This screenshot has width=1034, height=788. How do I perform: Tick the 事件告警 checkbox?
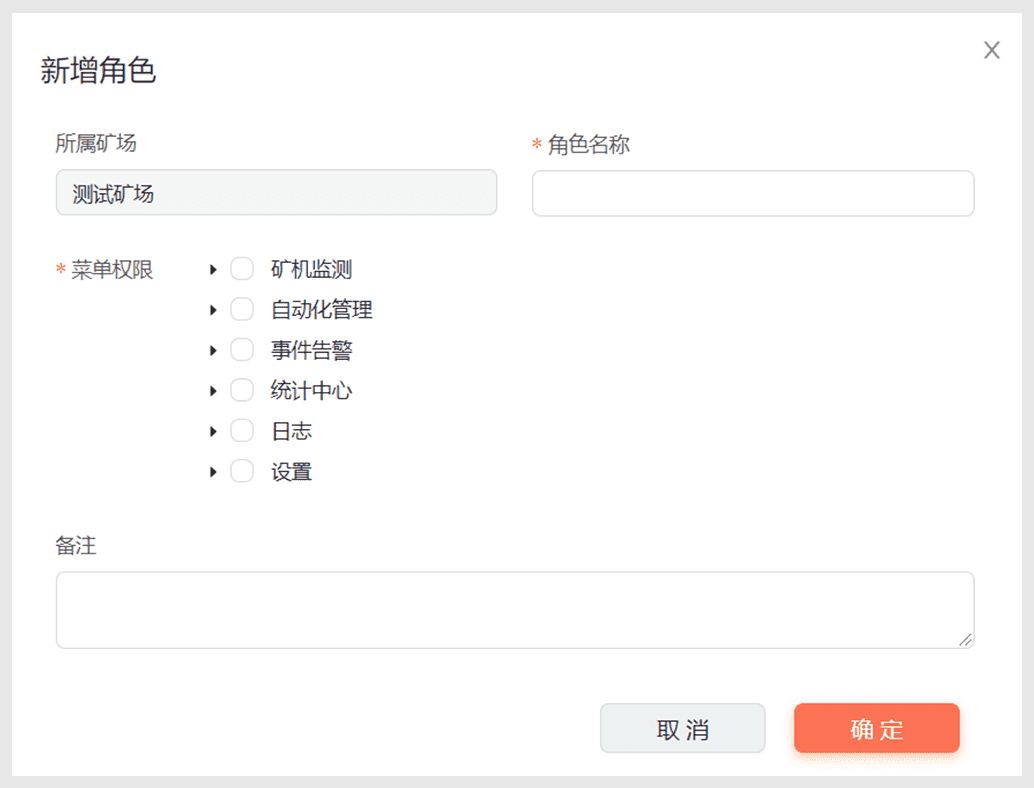pyautogui.click(x=242, y=350)
